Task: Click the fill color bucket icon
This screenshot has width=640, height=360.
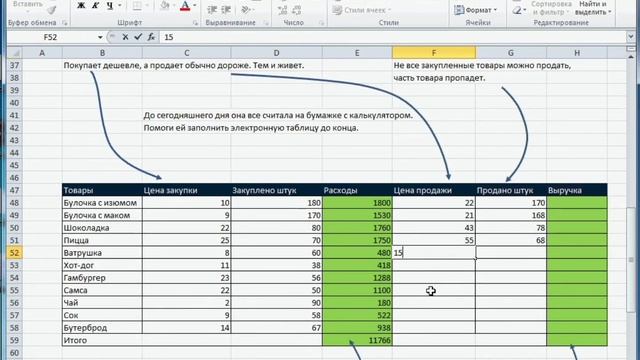Action: [165, 6]
